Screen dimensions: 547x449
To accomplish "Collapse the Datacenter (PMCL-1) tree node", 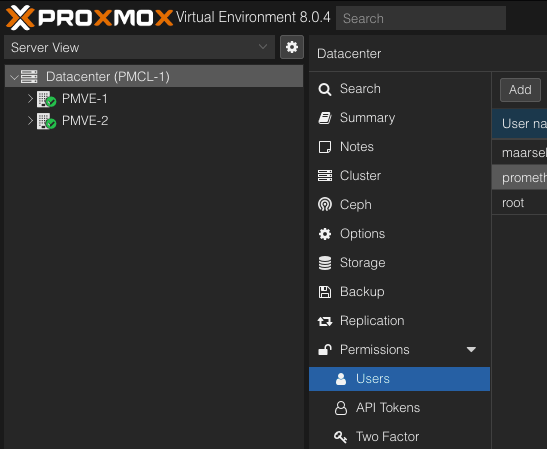I will [14, 77].
